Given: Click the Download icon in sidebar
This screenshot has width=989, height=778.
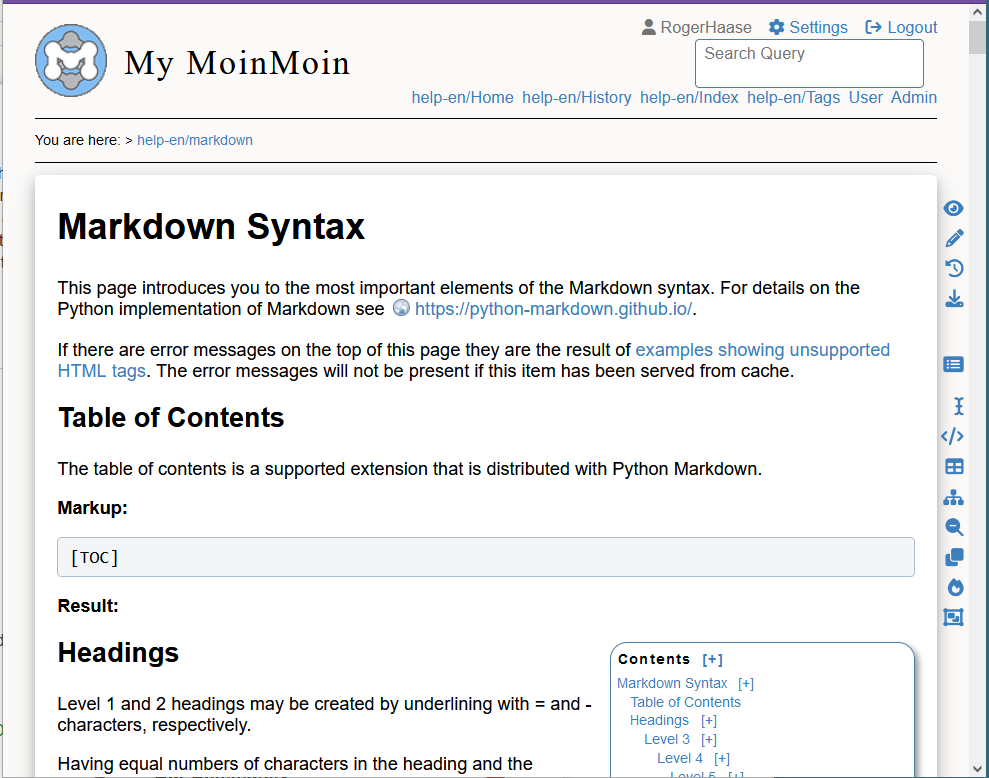Looking at the screenshot, I should click(954, 298).
